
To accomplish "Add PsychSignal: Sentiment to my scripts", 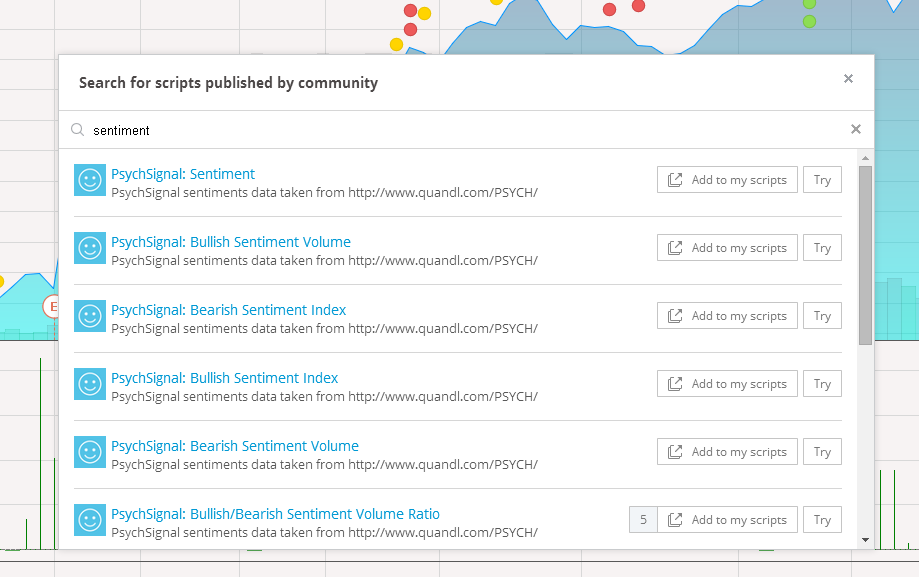I will pos(727,180).
